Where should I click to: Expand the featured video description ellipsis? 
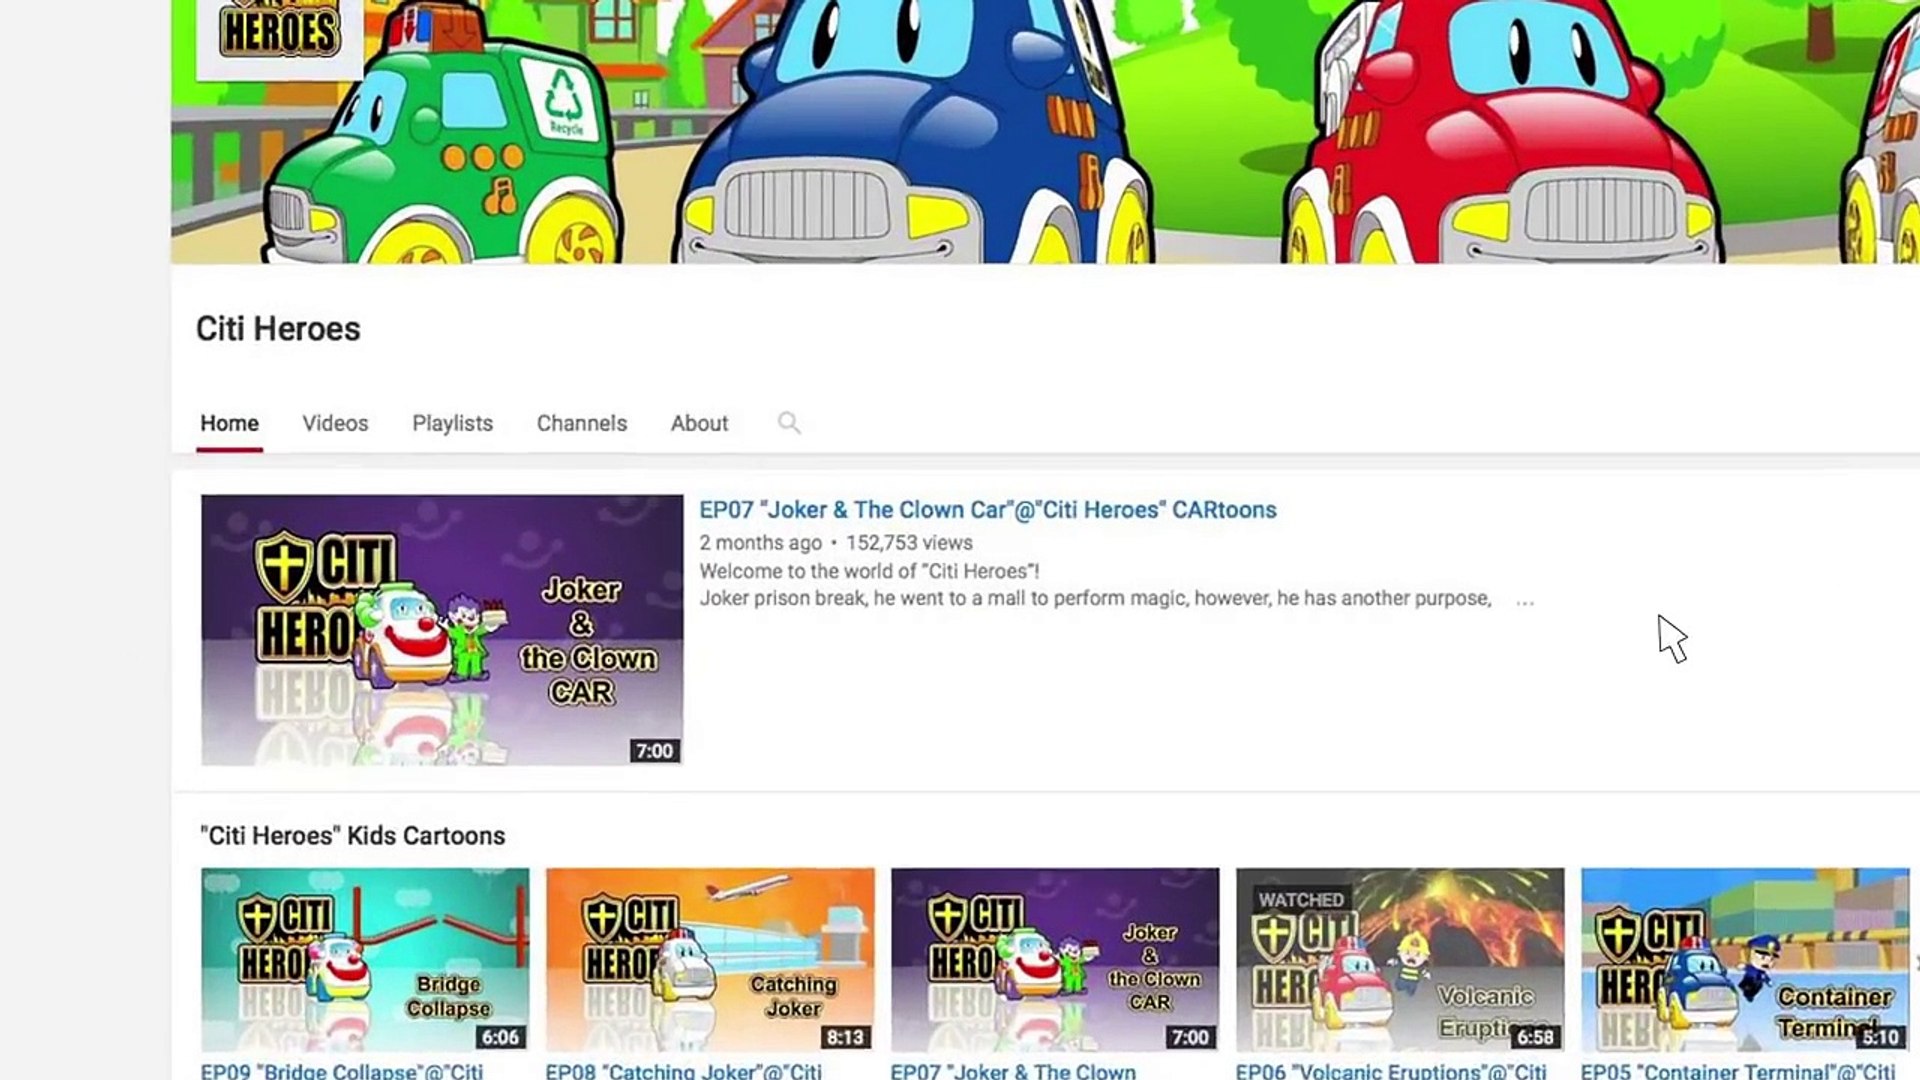click(1524, 601)
